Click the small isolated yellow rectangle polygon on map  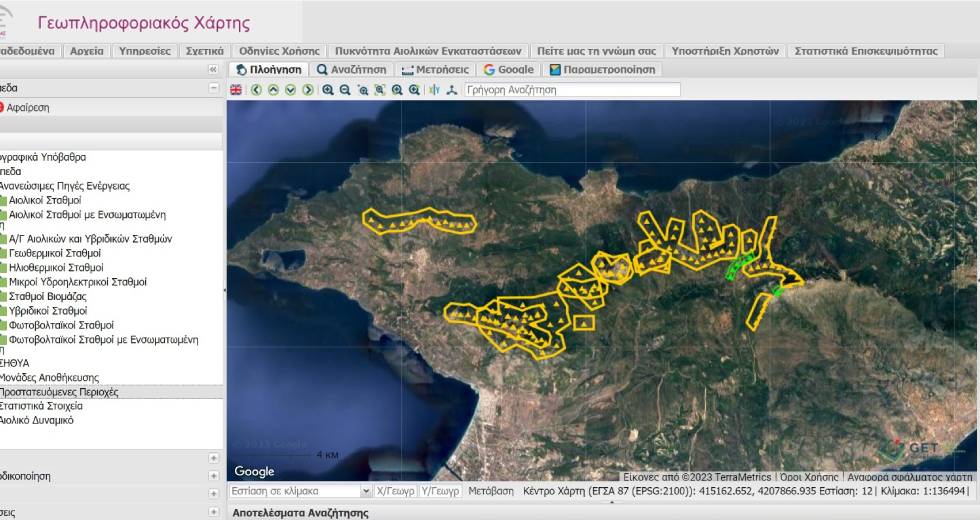pos(583,323)
